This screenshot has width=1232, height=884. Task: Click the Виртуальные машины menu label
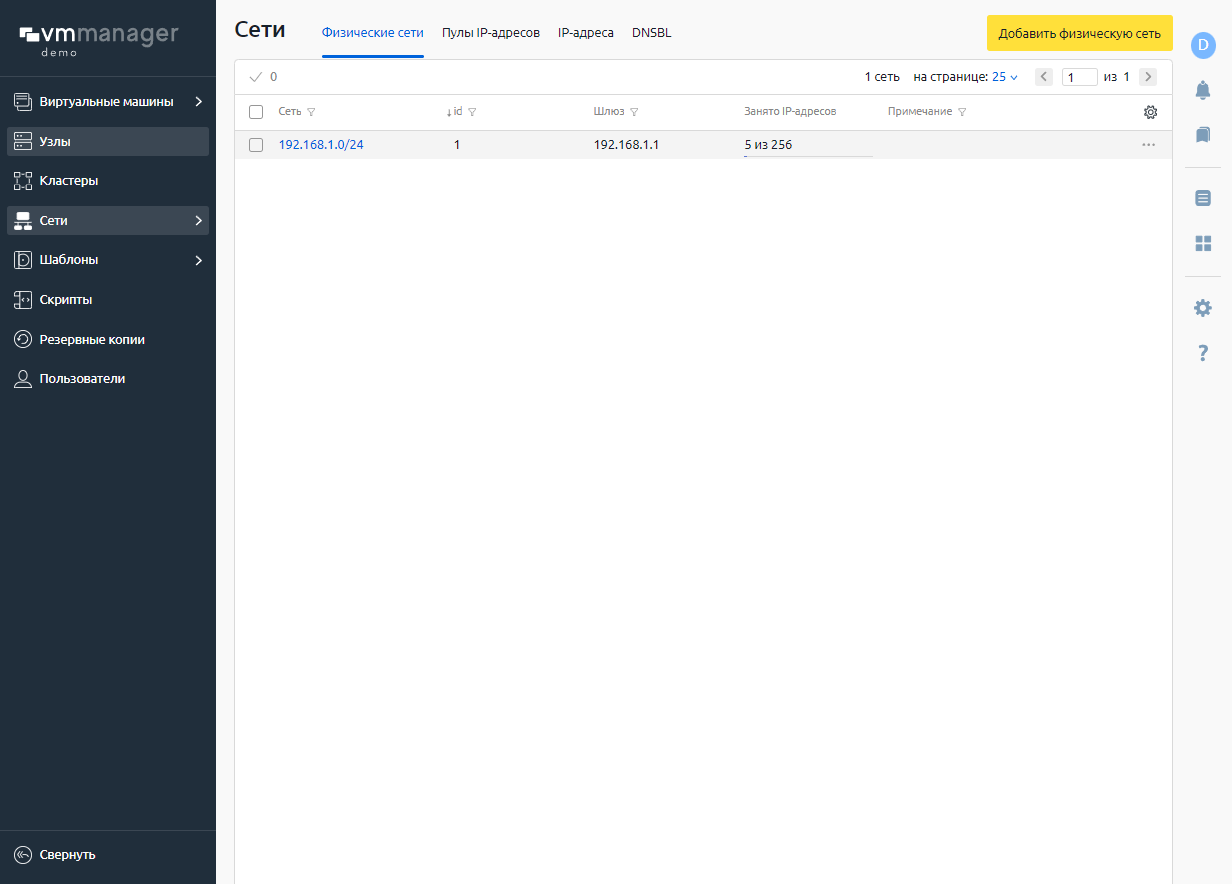click(107, 102)
